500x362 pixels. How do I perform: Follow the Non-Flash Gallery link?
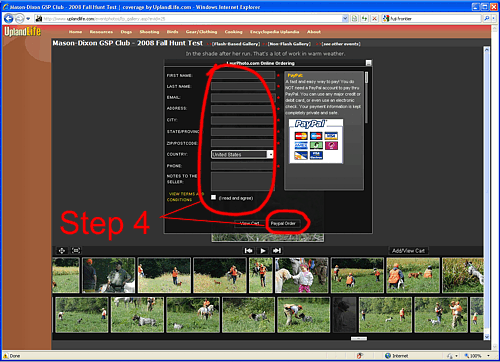click(x=289, y=44)
